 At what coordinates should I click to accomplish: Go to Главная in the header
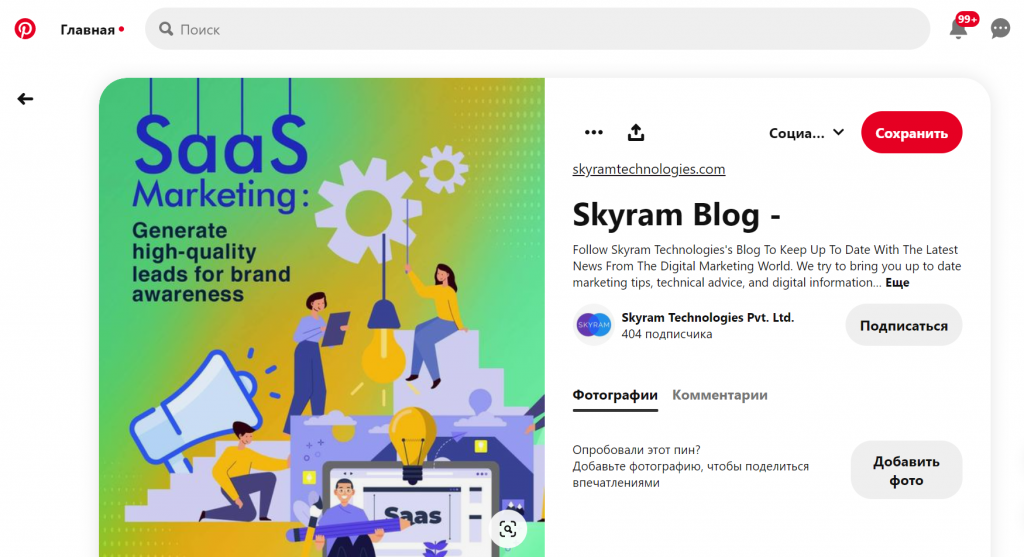(x=88, y=30)
